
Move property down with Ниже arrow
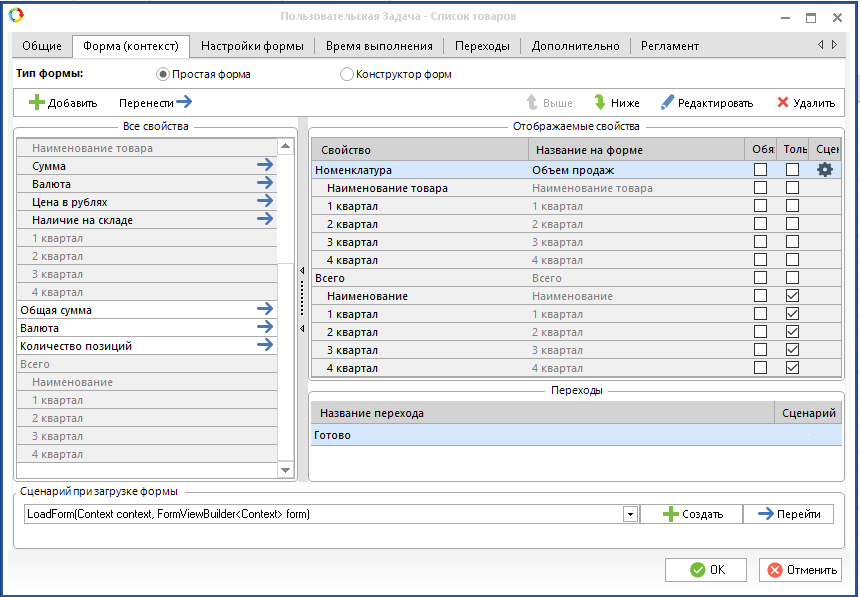600,103
